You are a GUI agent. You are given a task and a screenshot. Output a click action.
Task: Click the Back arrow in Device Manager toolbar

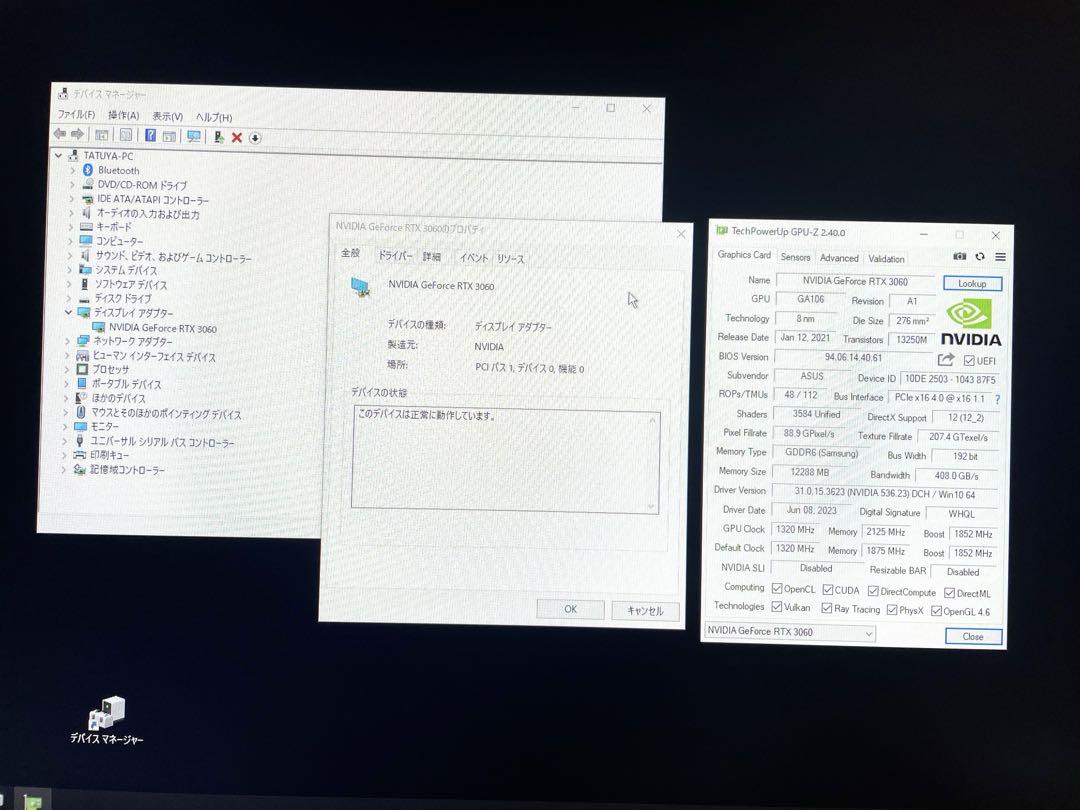(x=60, y=133)
